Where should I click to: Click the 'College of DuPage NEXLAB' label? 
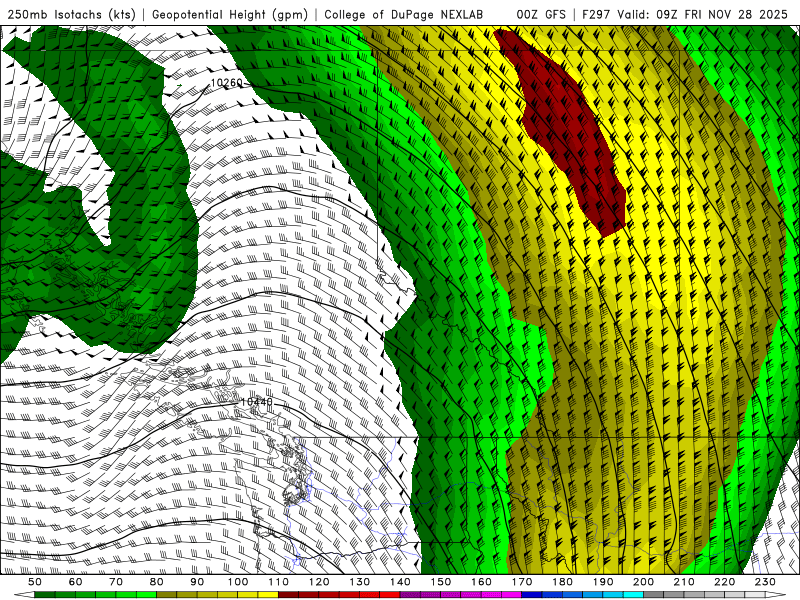[404, 15]
